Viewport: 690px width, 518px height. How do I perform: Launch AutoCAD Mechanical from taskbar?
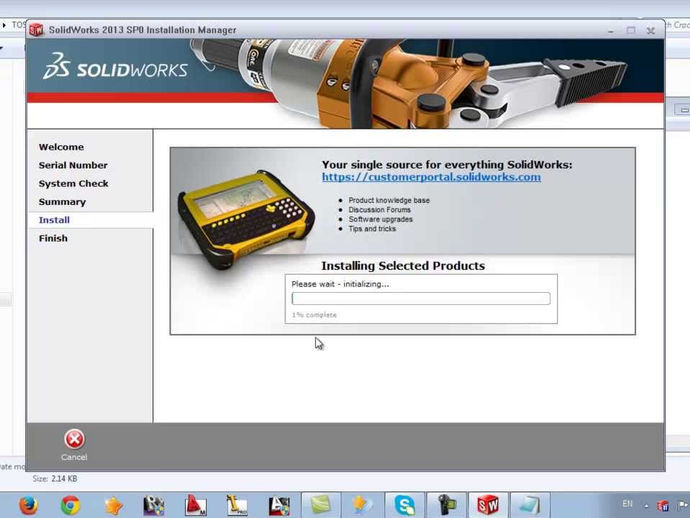pyautogui.click(x=196, y=505)
